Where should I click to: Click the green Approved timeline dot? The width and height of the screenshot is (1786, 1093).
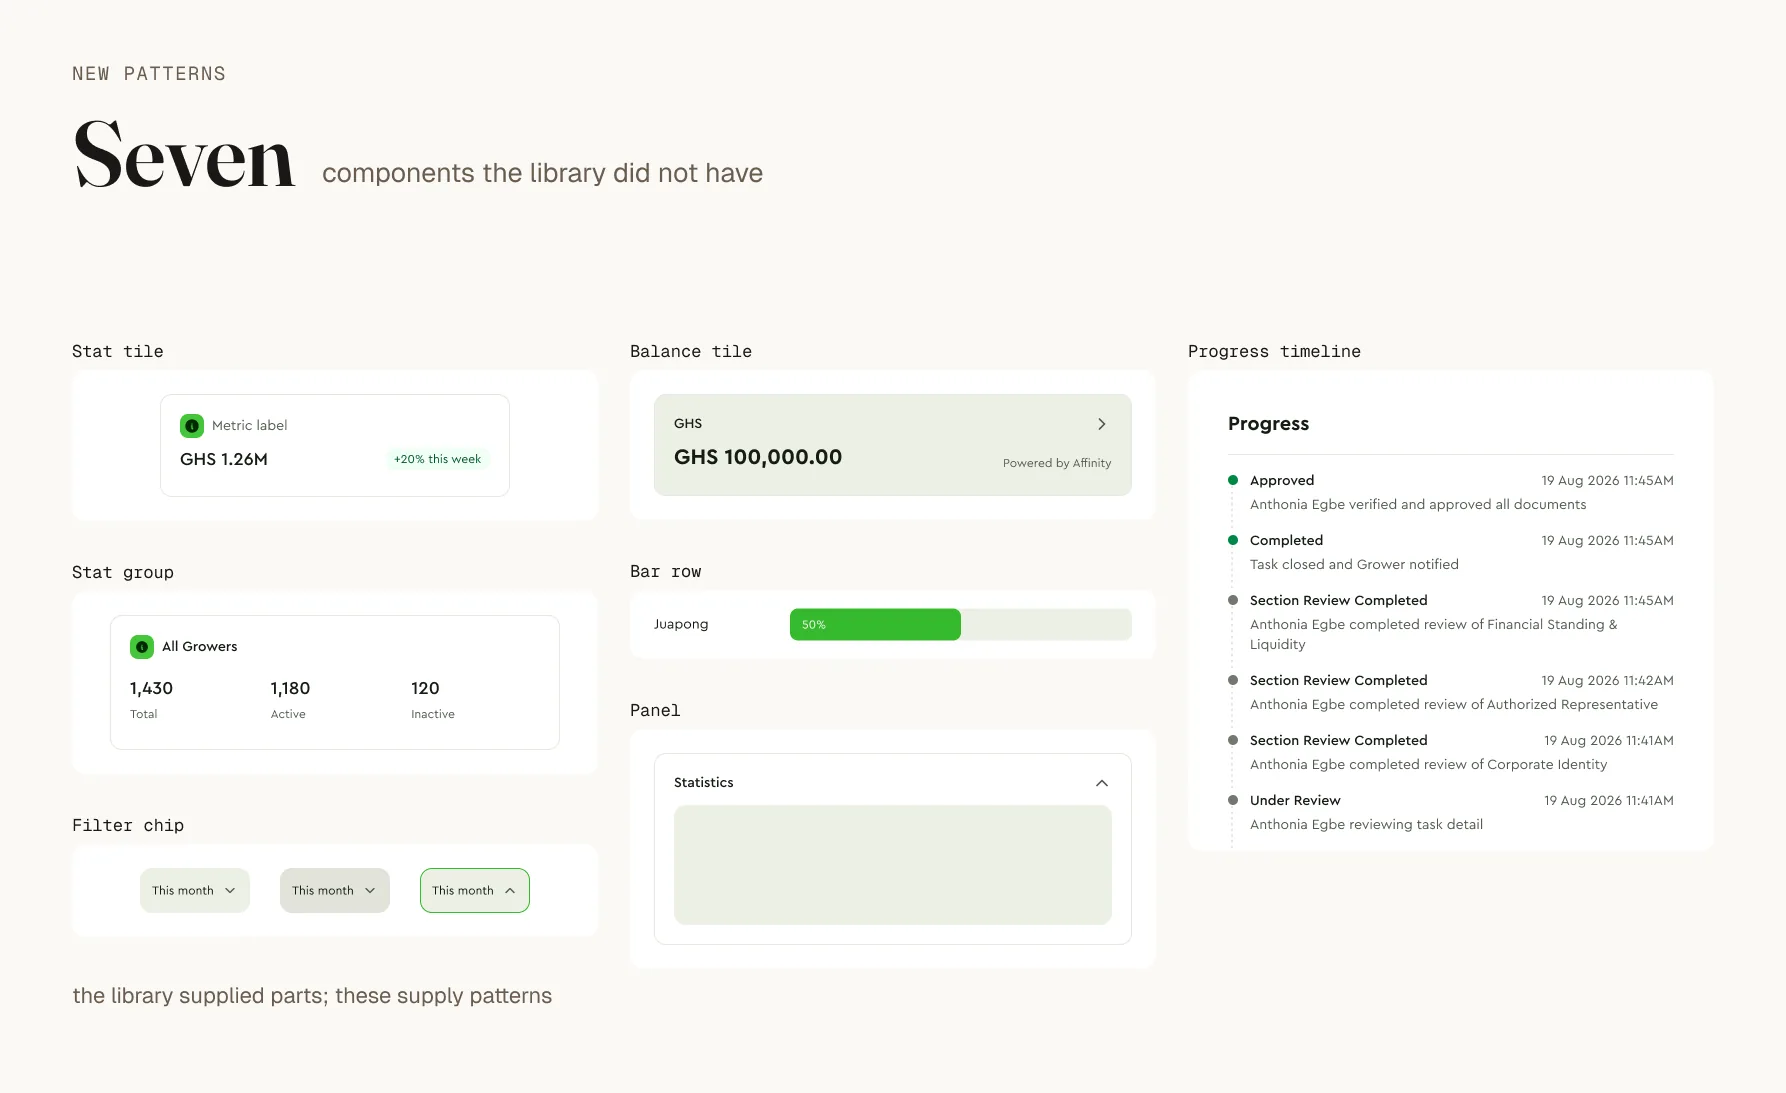click(1233, 480)
